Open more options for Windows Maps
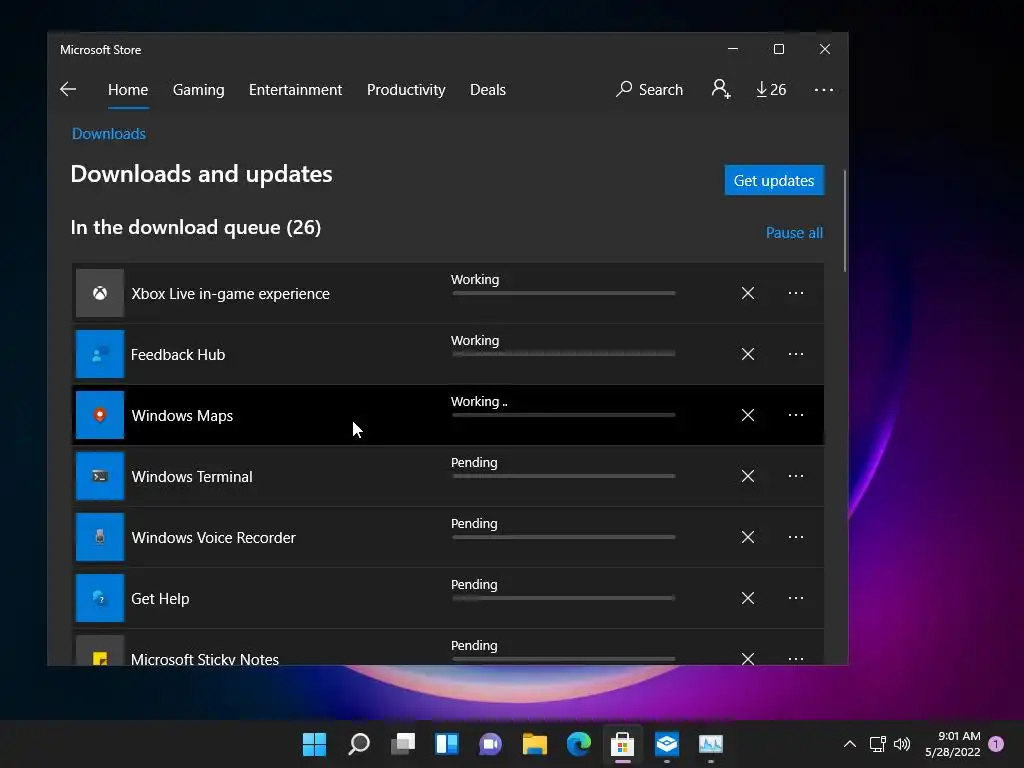The height and width of the screenshot is (768, 1024). [x=795, y=415]
